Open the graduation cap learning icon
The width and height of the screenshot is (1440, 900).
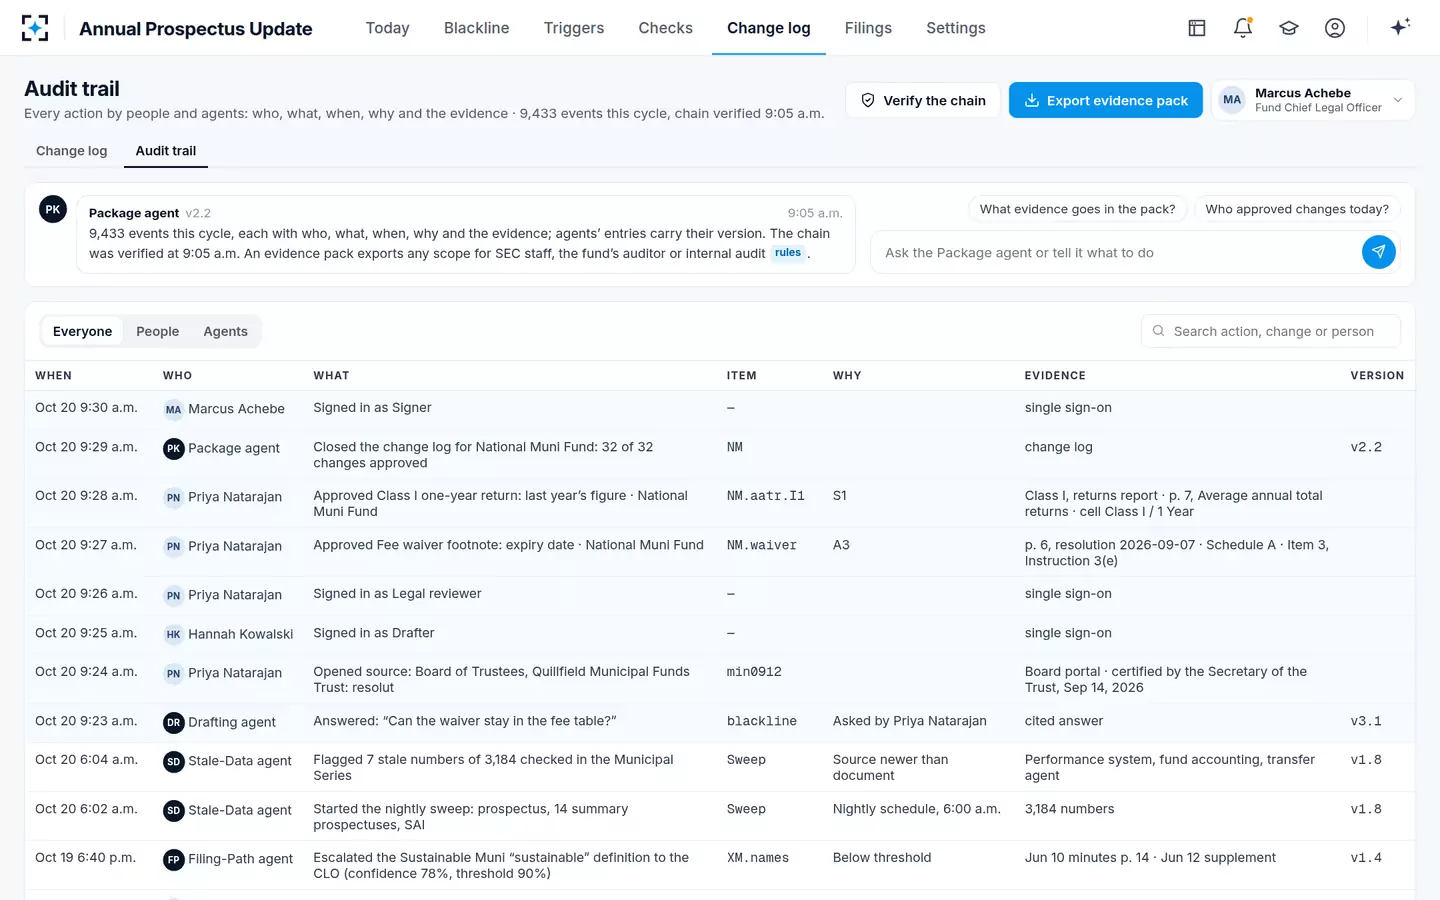pyautogui.click(x=1289, y=28)
